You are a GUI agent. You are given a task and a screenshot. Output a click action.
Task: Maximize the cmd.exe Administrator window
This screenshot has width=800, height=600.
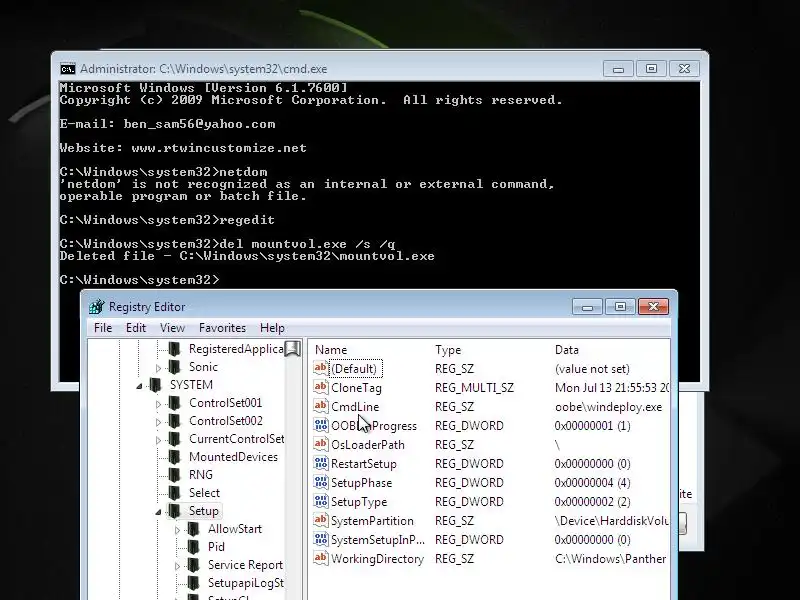tap(651, 69)
